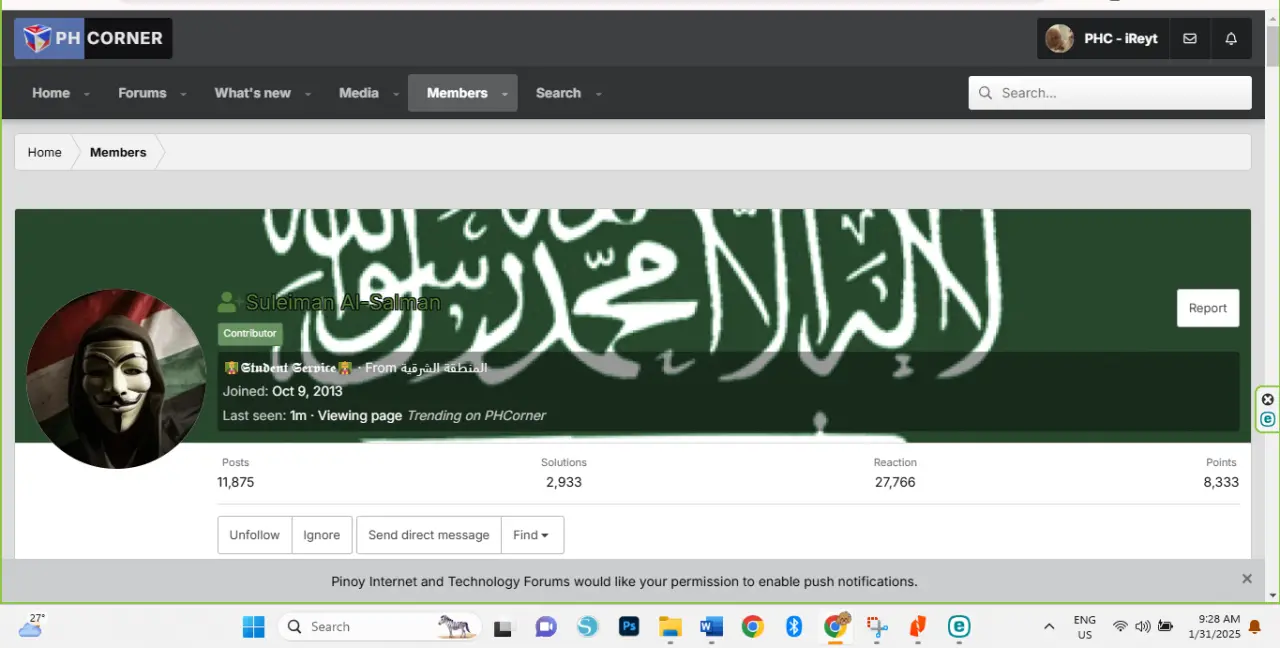The image size is (1280, 648).
Task: Open the Search nav item
Action: pos(558,93)
